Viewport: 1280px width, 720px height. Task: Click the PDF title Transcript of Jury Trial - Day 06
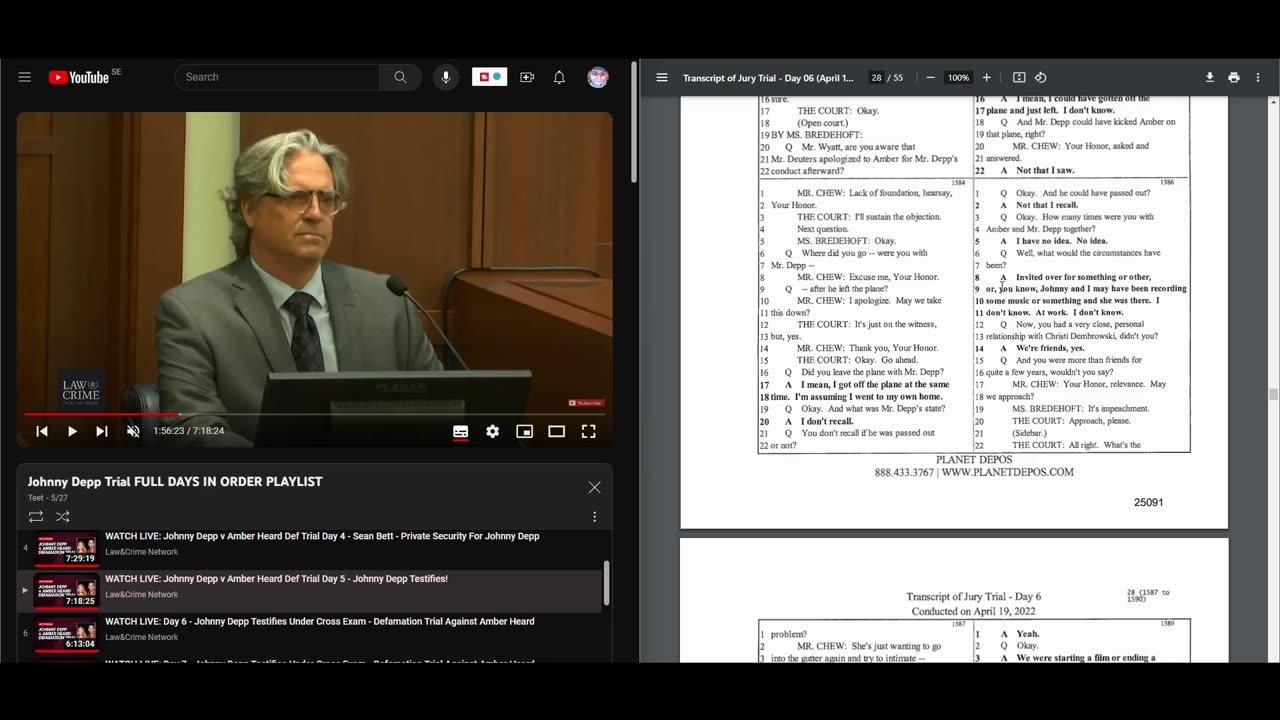(x=768, y=77)
